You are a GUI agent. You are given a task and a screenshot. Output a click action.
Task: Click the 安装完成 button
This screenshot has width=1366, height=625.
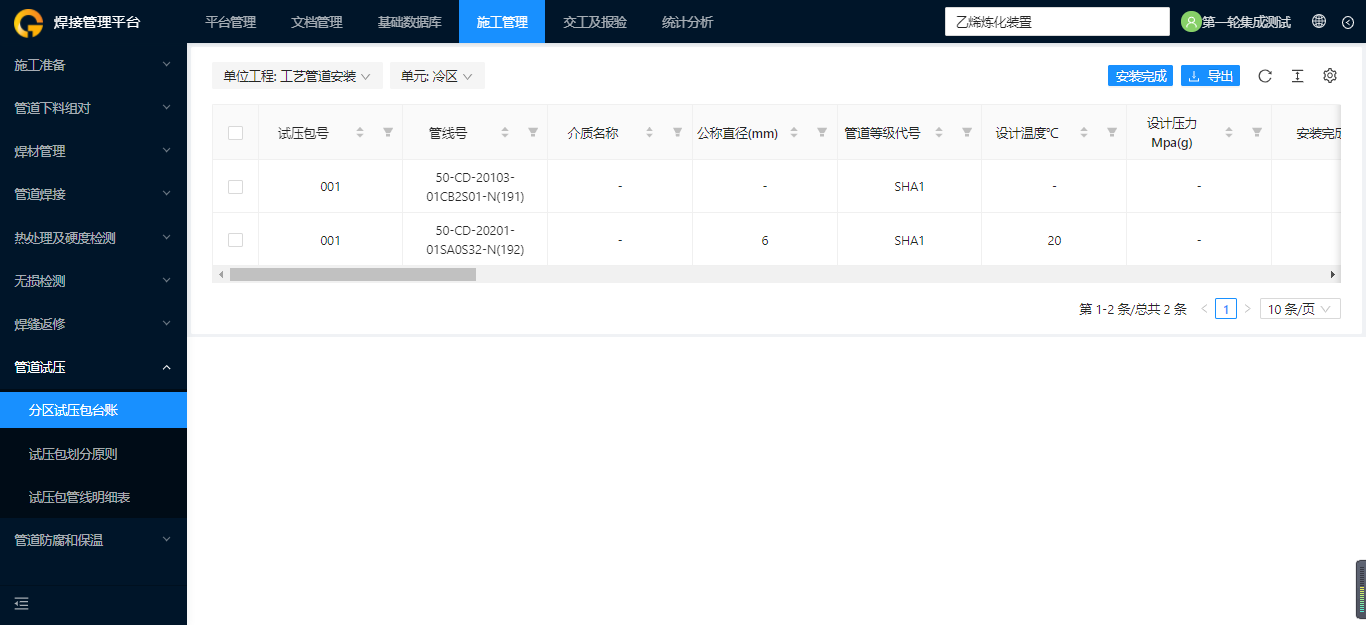point(1140,76)
